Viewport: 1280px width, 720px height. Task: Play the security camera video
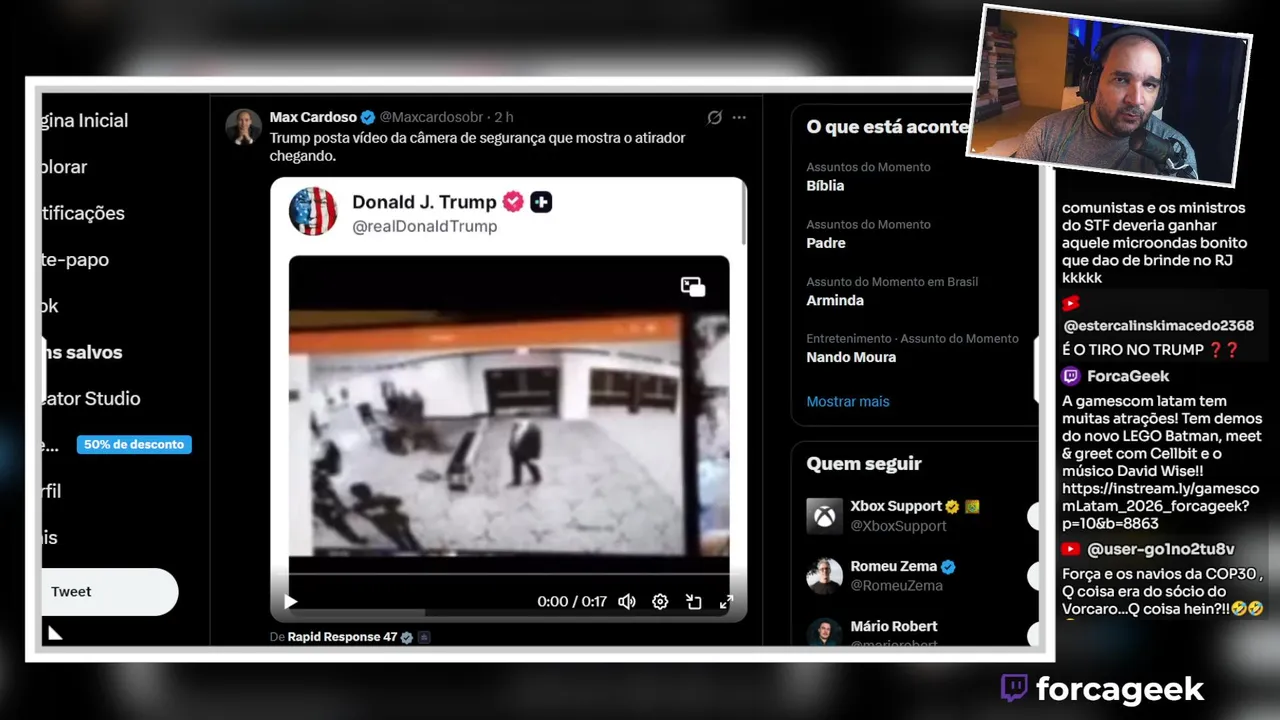click(291, 601)
